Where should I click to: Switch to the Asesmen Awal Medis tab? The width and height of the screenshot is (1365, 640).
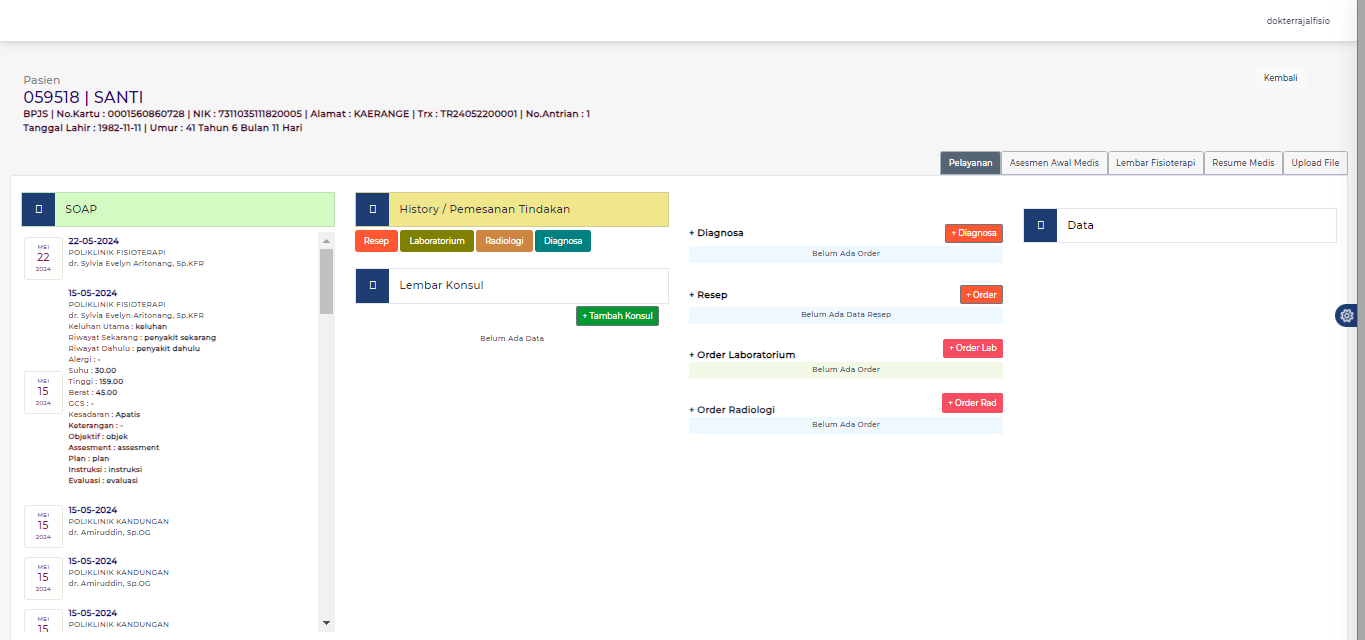tap(1054, 162)
